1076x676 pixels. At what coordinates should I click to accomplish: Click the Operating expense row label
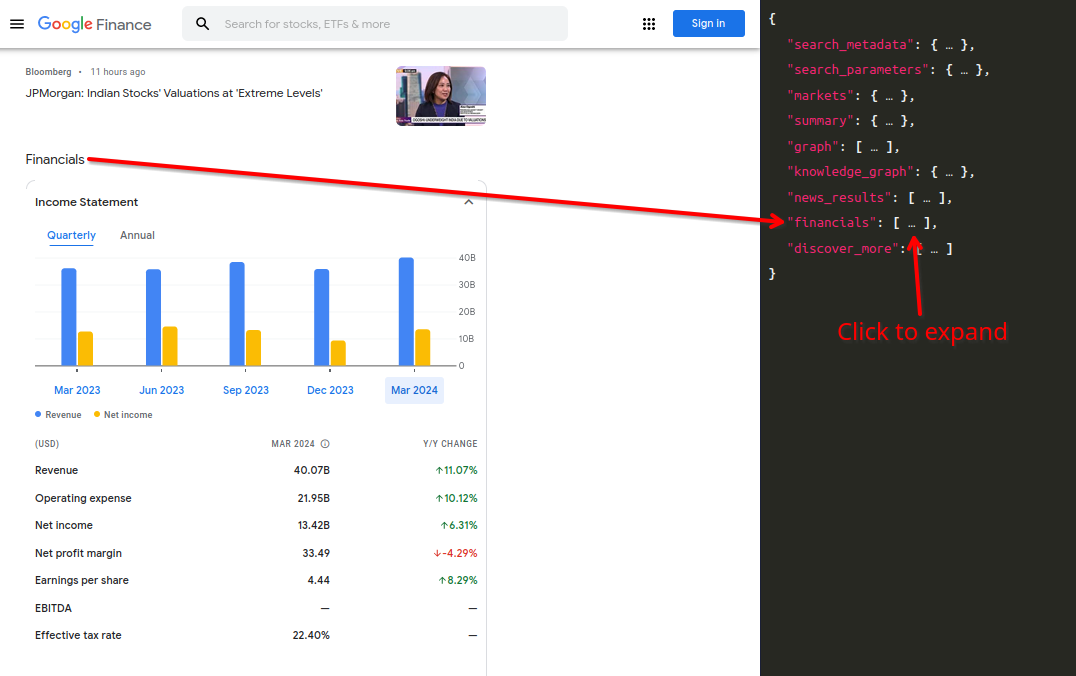click(x=83, y=498)
